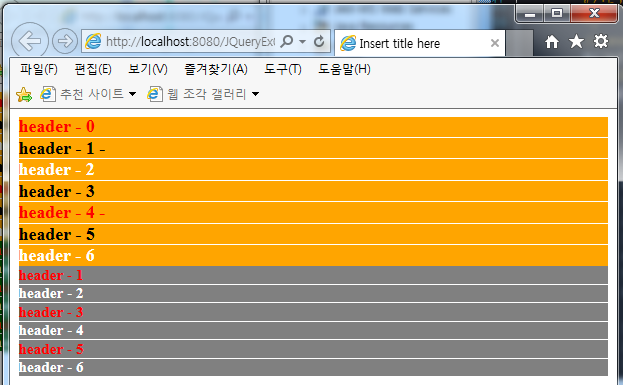Click the red 'header - 5' gray row
The height and width of the screenshot is (385, 623).
point(313,349)
